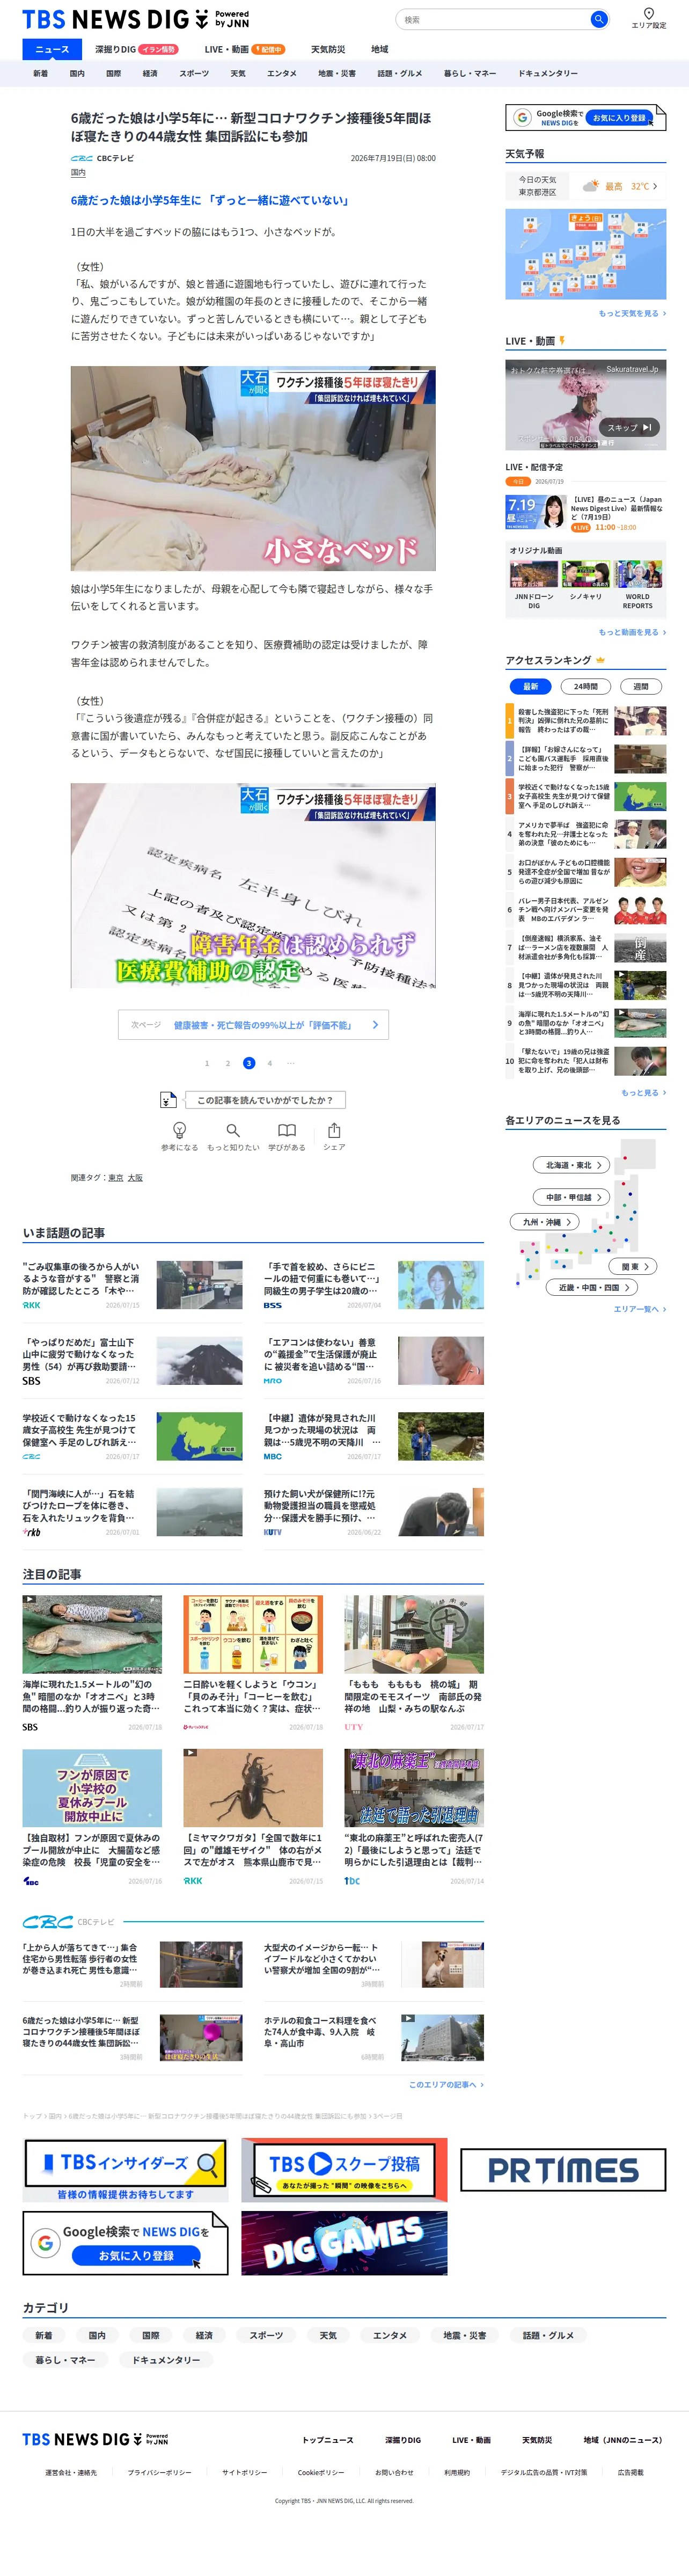Click the search input field
This screenshot has height=2576, width=689.
pyautogui.click(x=493, y=19)
